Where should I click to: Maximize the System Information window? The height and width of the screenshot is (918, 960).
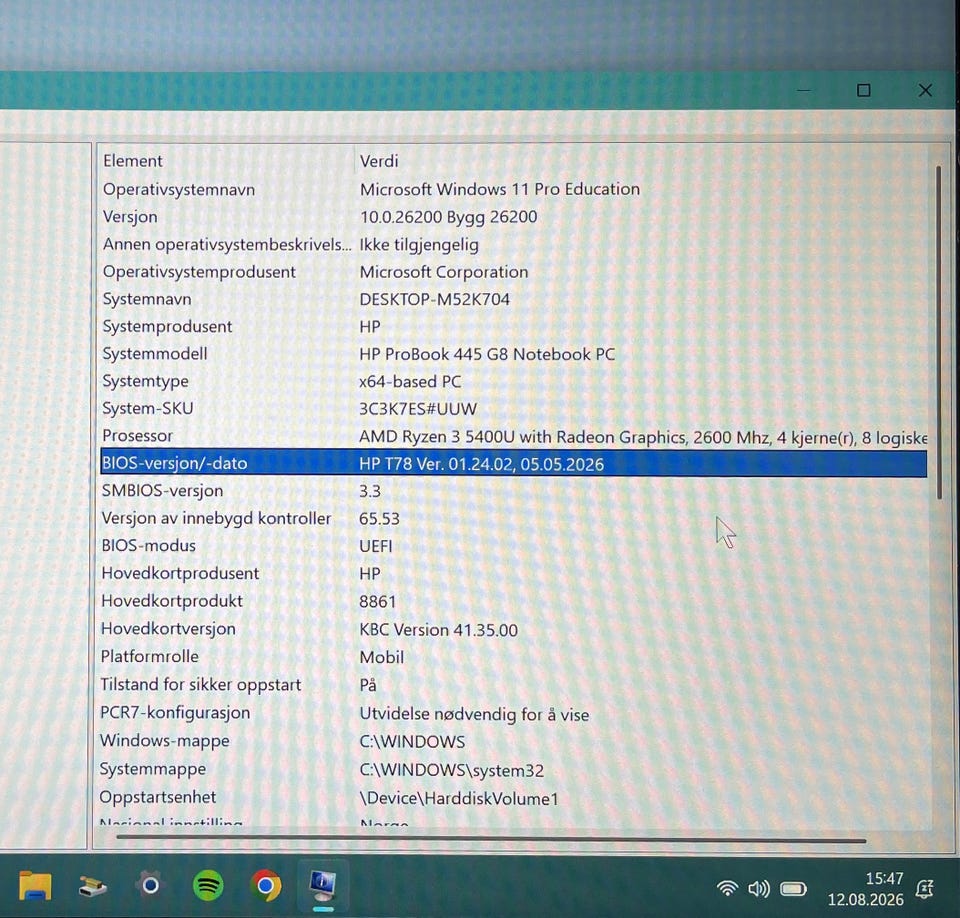coord(863,91)
